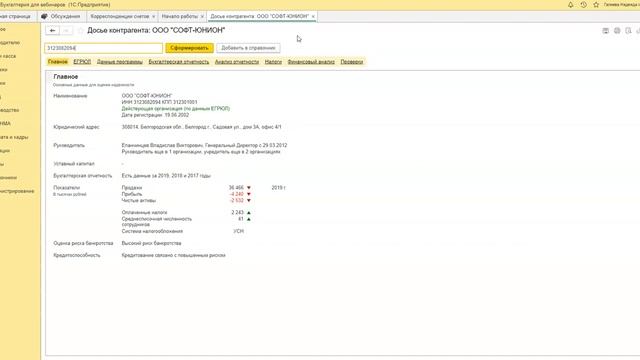Click Руководитель еще в 1 организации line
The image size is (640, 360).
(201, 152)
